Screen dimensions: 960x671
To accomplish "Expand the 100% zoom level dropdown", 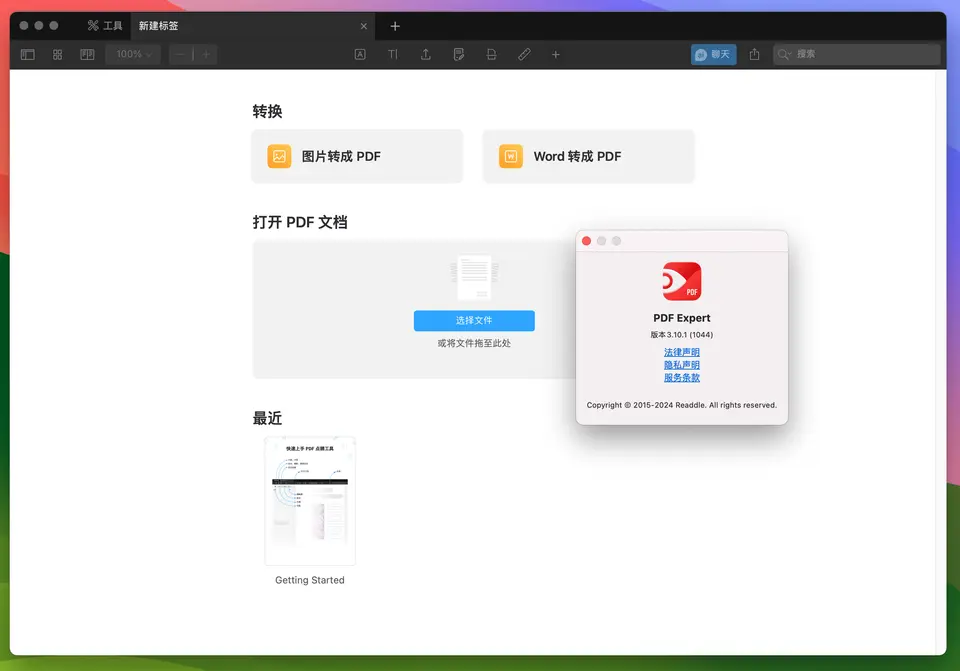I will [133, 54].
